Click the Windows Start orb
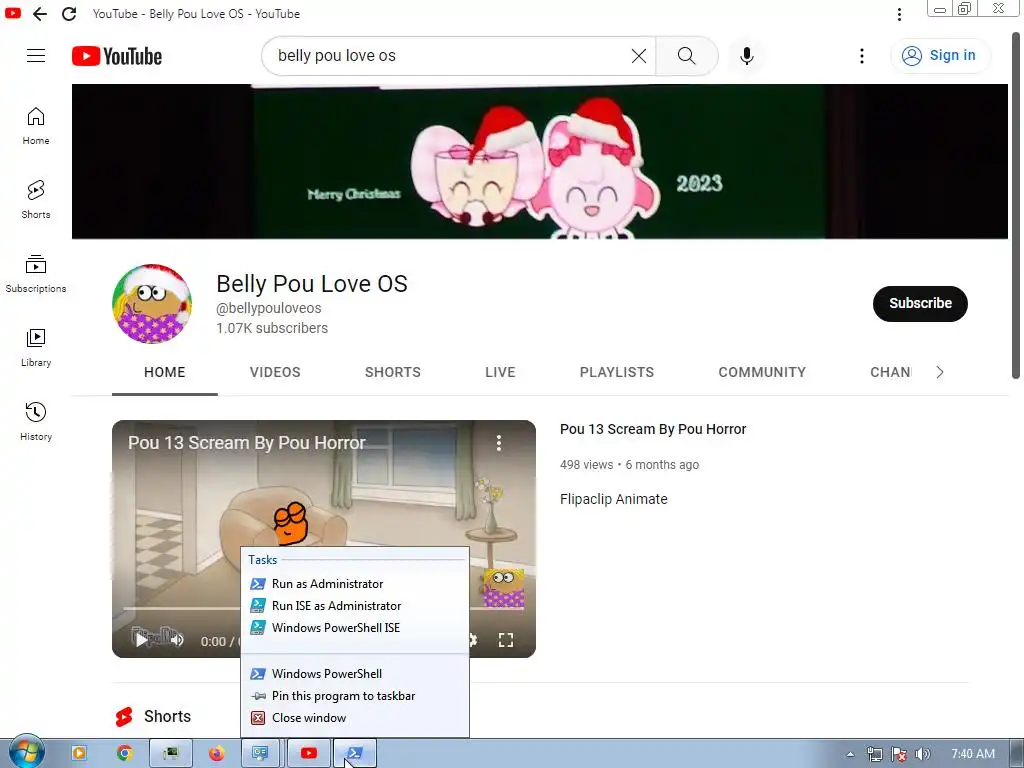Viewport: 1024px width, 768px height. [27, 752]
